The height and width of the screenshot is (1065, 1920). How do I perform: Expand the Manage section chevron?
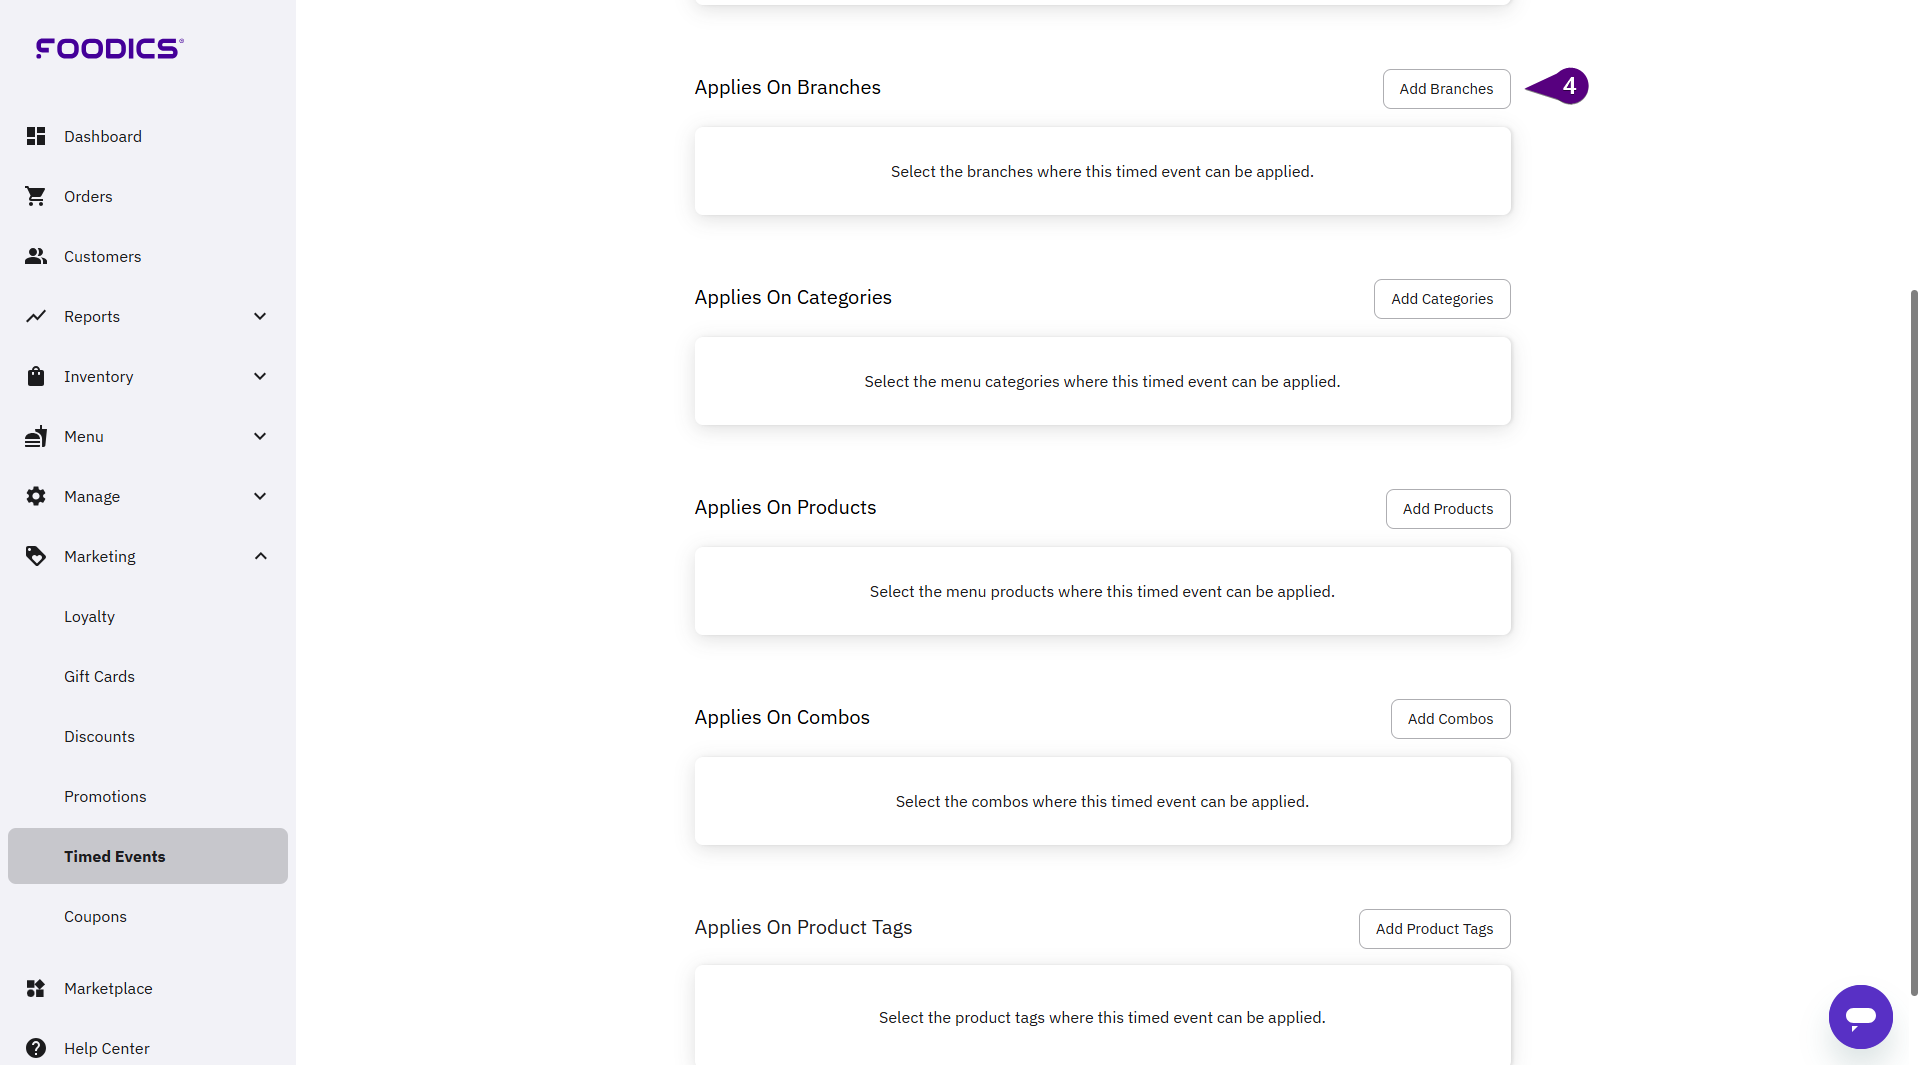260,496
